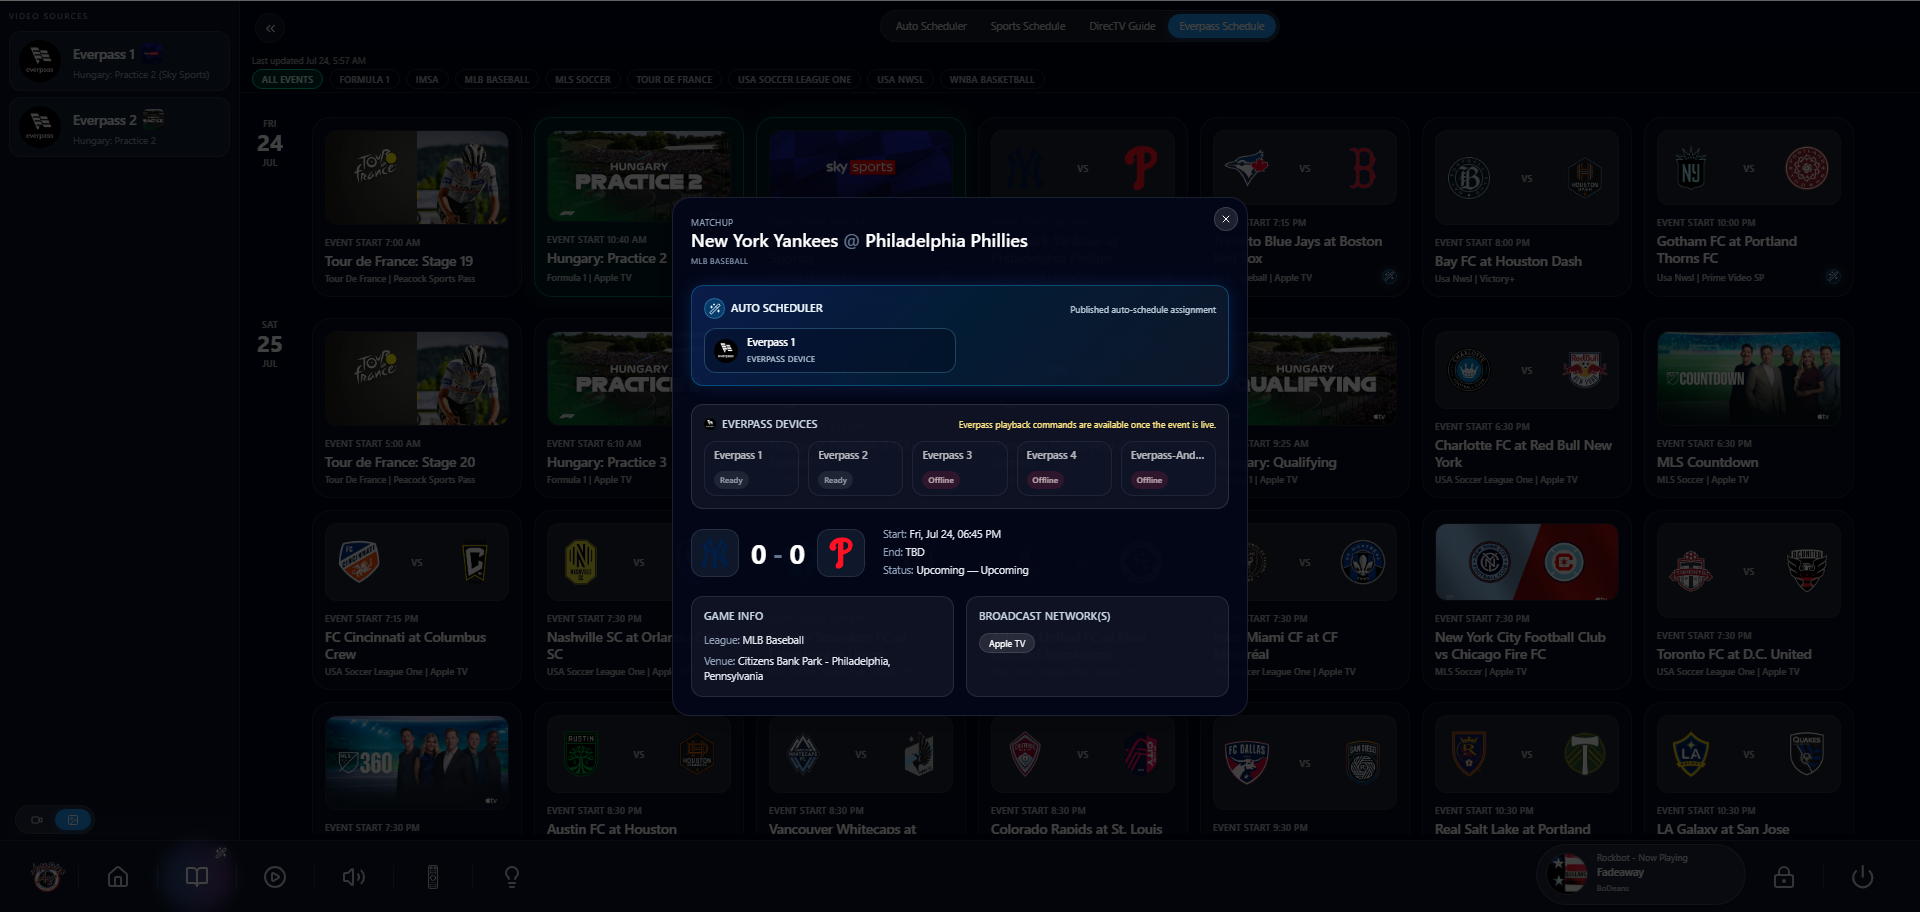Image resolution: width=1920 pixels, height=912 pixels.
Task: Open the Tour de France Stage 20 thumbnail
Action: point(416,379)
